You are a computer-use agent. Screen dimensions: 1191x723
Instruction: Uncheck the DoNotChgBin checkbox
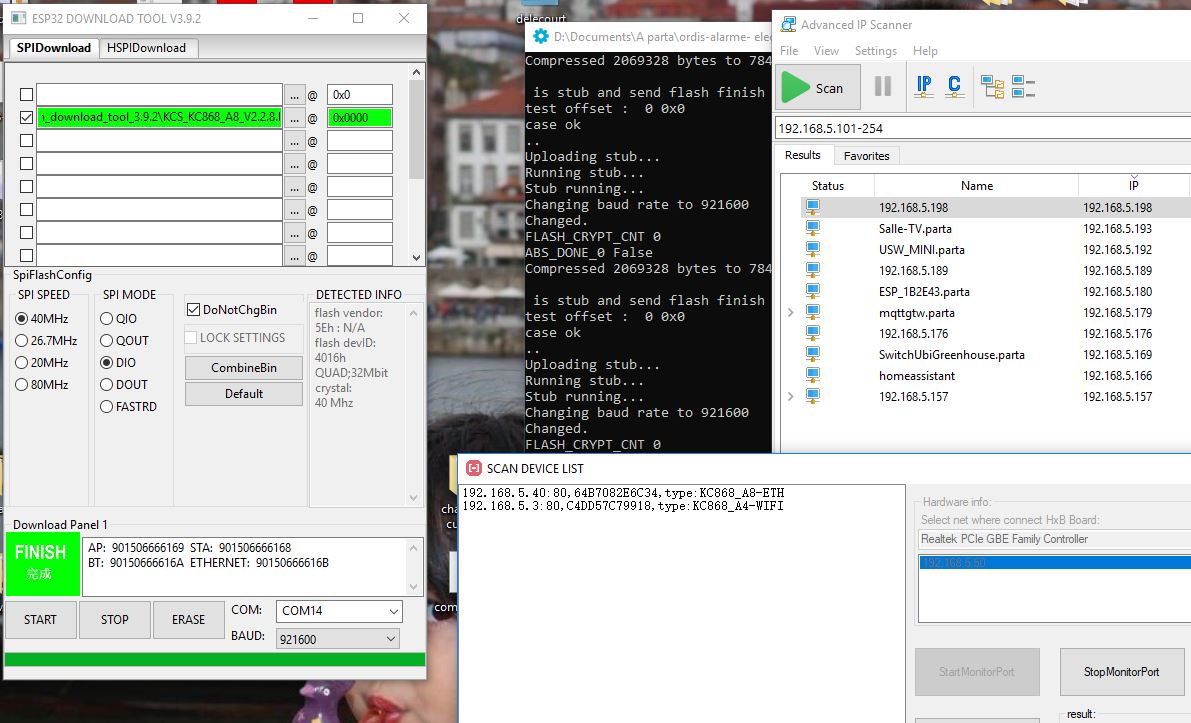pyautogui.click(x=194, y=310)
